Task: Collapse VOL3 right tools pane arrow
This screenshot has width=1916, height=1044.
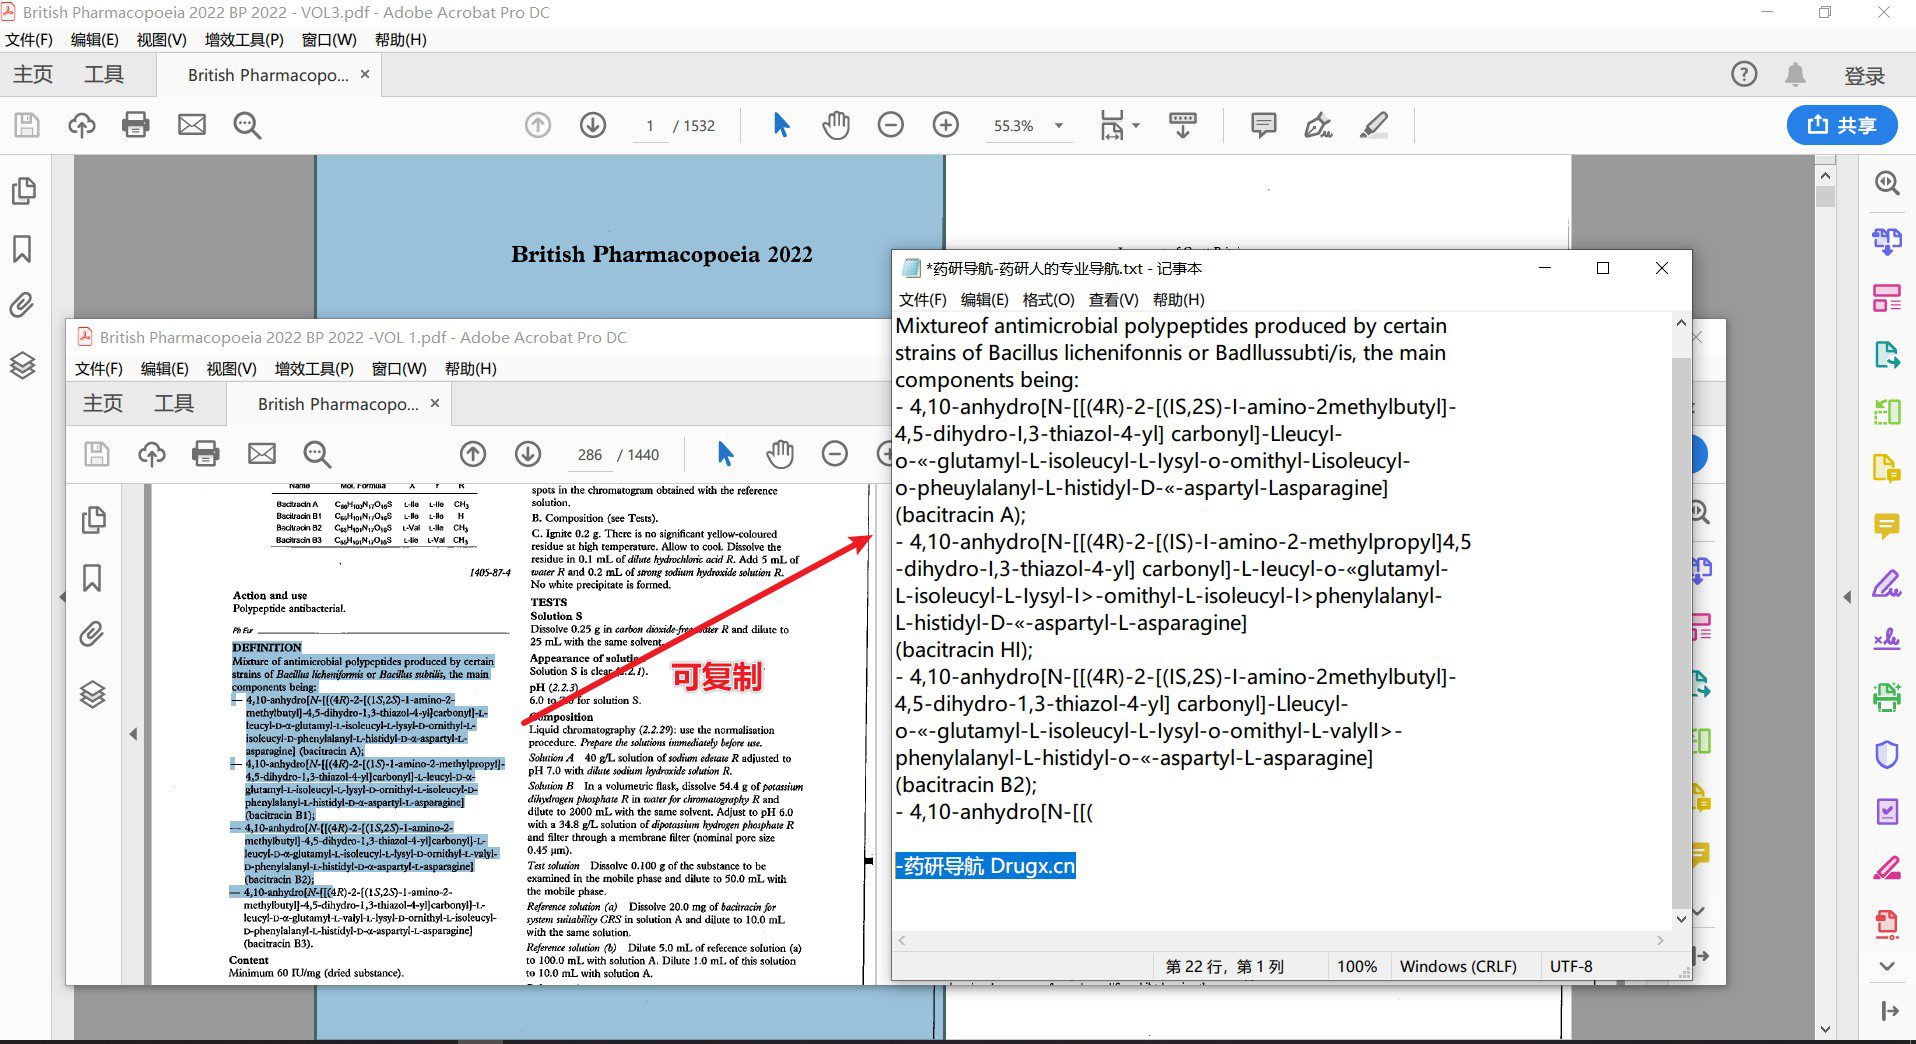Action: coord(1847,597)
